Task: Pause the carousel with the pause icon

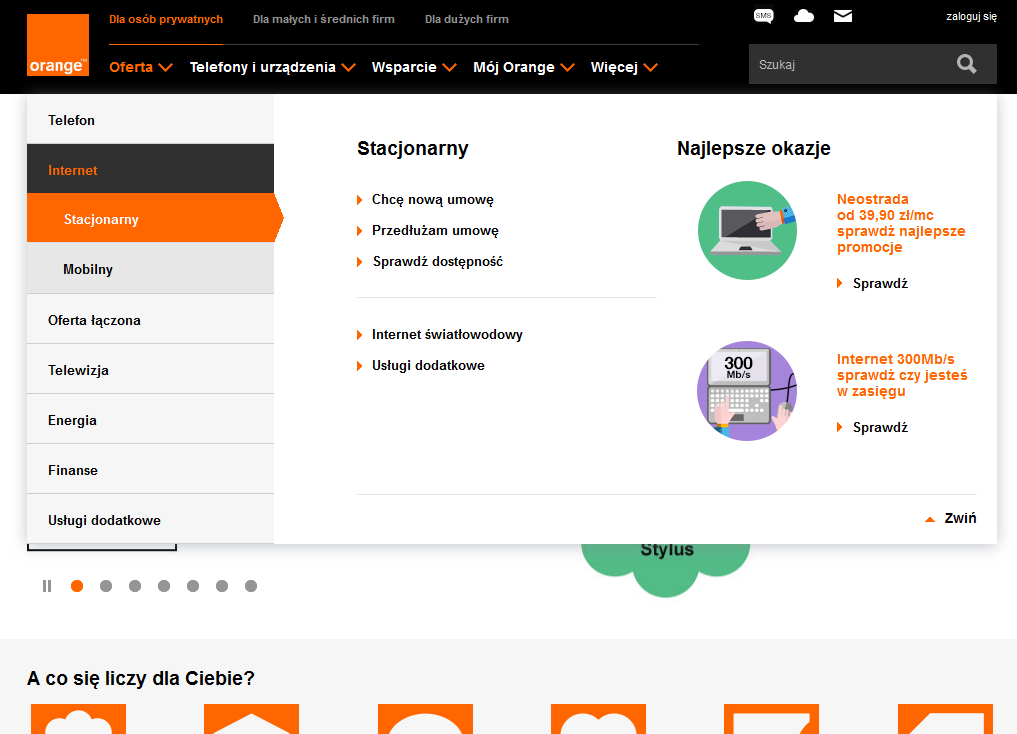Action: [x=46, y=586]
